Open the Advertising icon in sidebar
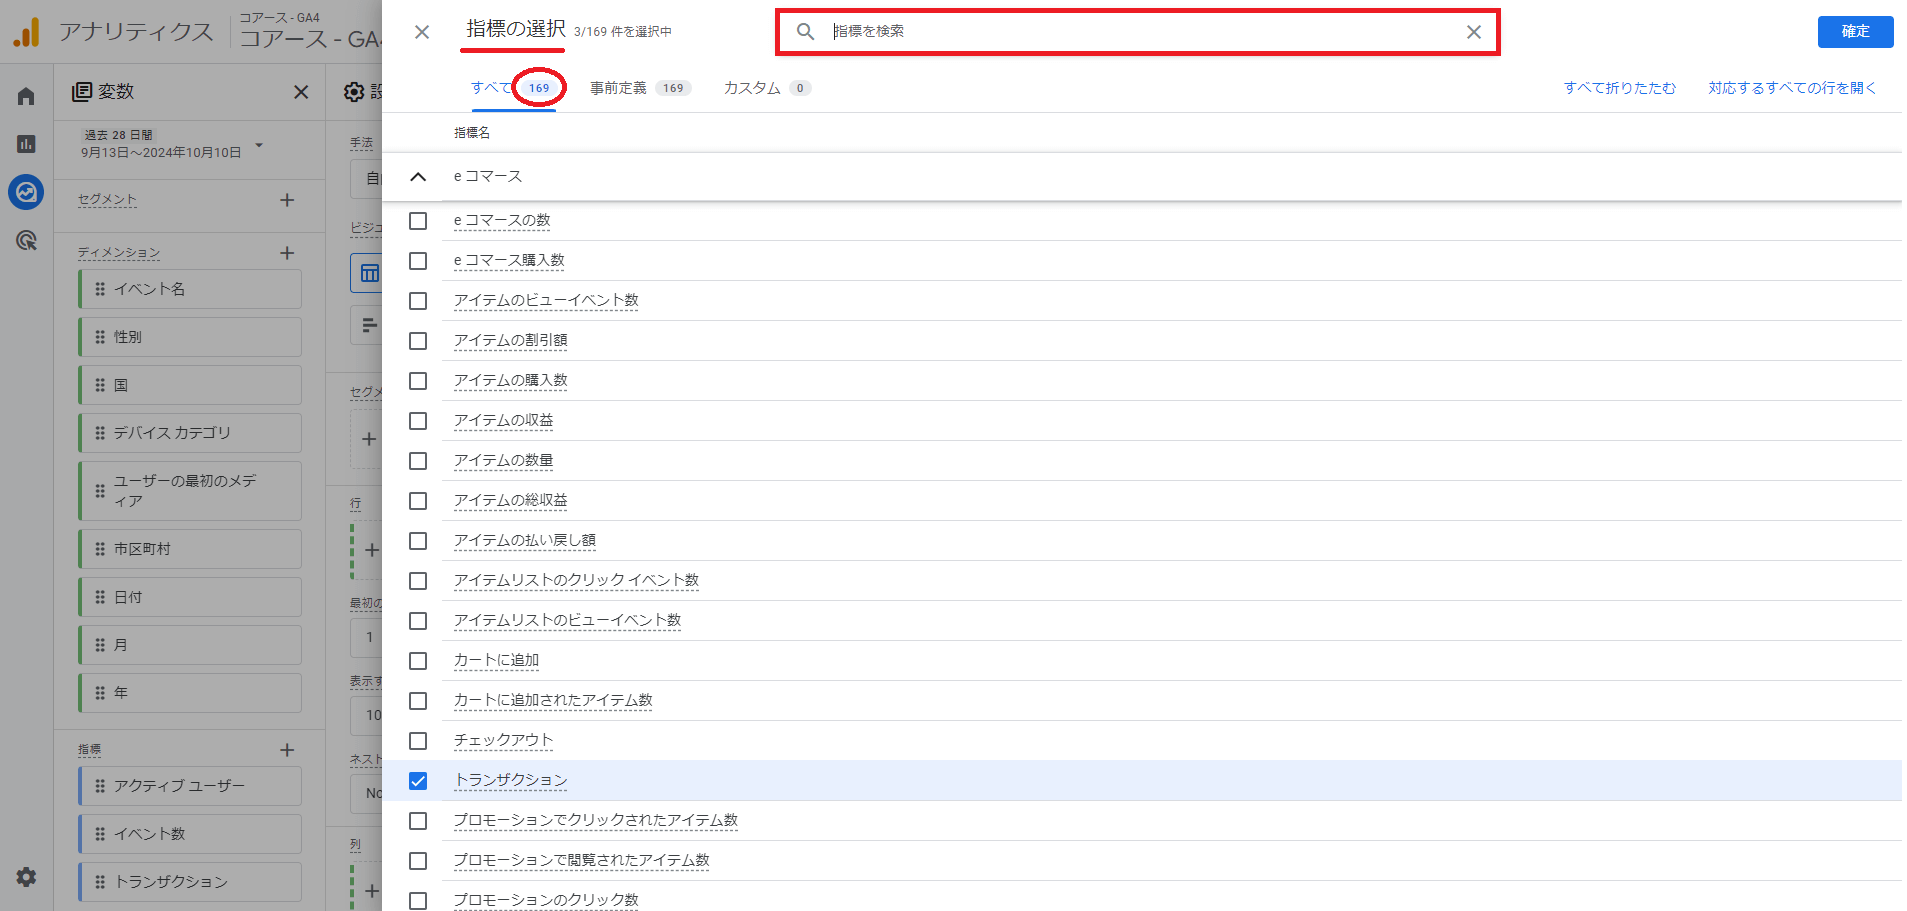1907x911 pixels. pos(26,240)
